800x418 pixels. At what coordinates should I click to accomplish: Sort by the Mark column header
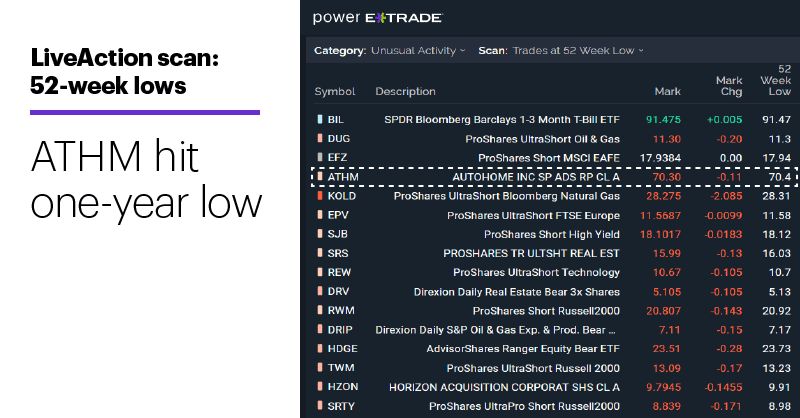pyautogui.click(x=667, y=91)
